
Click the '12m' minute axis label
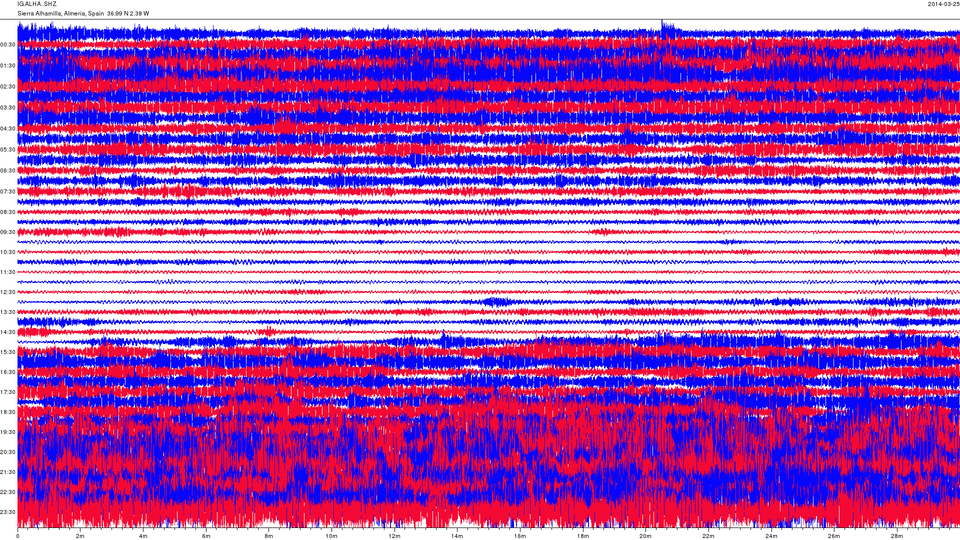[x=394, y=536]
